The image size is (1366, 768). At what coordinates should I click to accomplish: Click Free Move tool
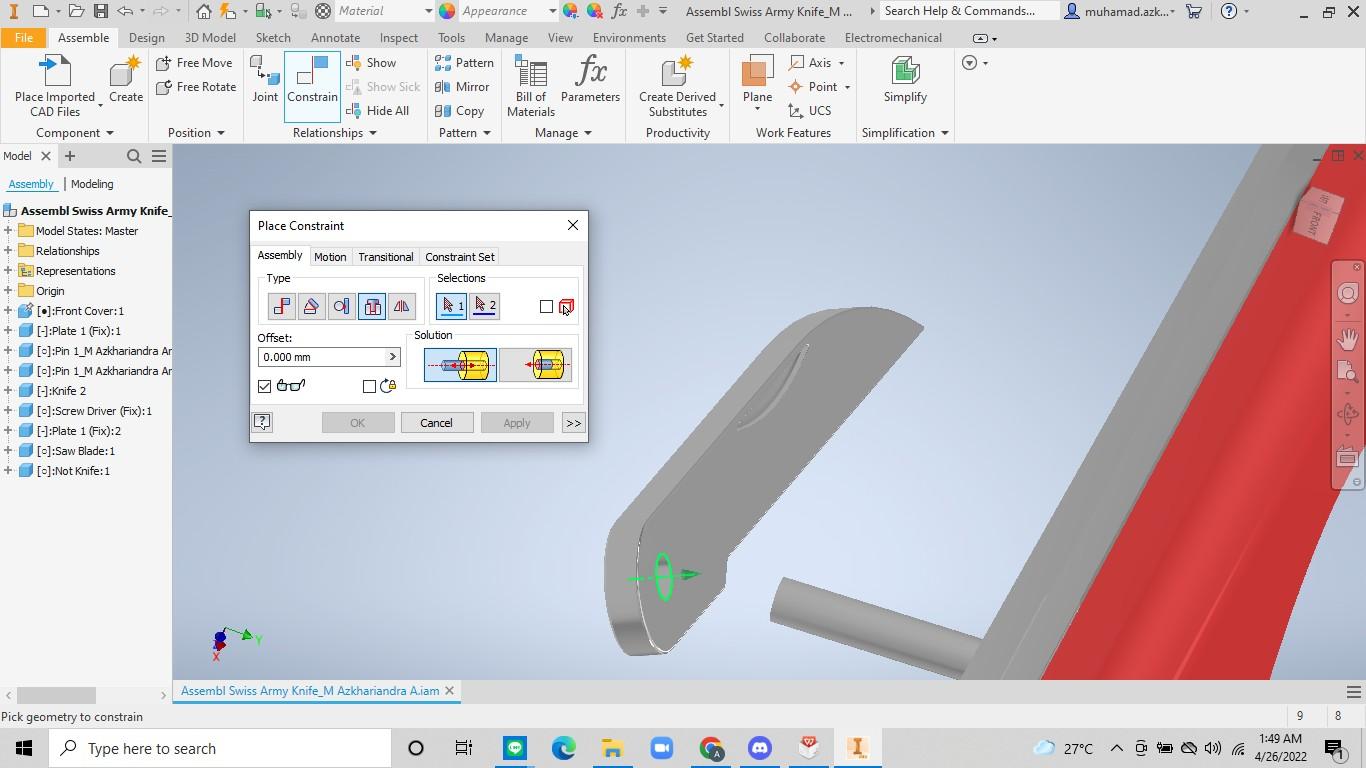point(195,63)
